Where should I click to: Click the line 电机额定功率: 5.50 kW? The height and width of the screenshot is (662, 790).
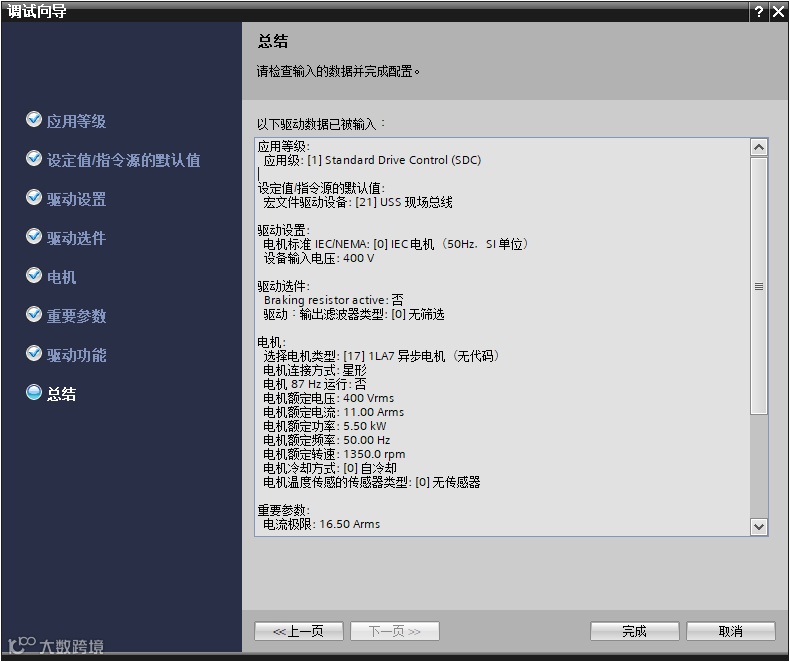pyautogui.click(x=324, y=426)
